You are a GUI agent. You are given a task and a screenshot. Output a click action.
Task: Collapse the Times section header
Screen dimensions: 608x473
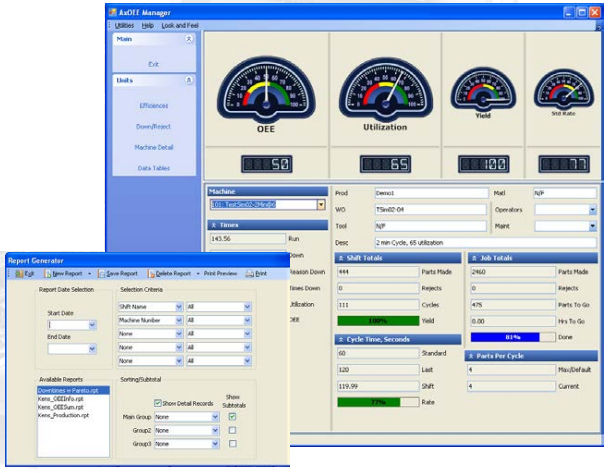(268, 225)
